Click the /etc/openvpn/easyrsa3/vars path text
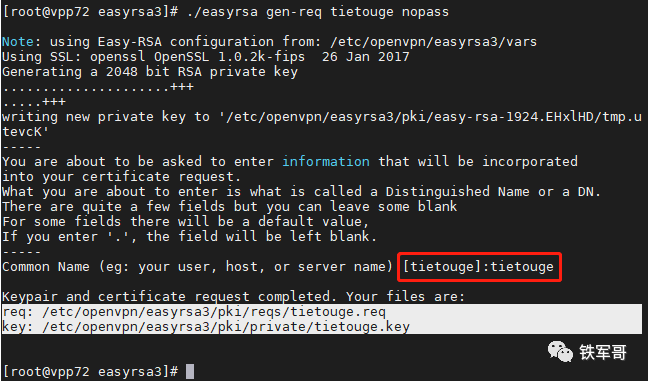Screen dimensions: 648x381 pos(433,42)
